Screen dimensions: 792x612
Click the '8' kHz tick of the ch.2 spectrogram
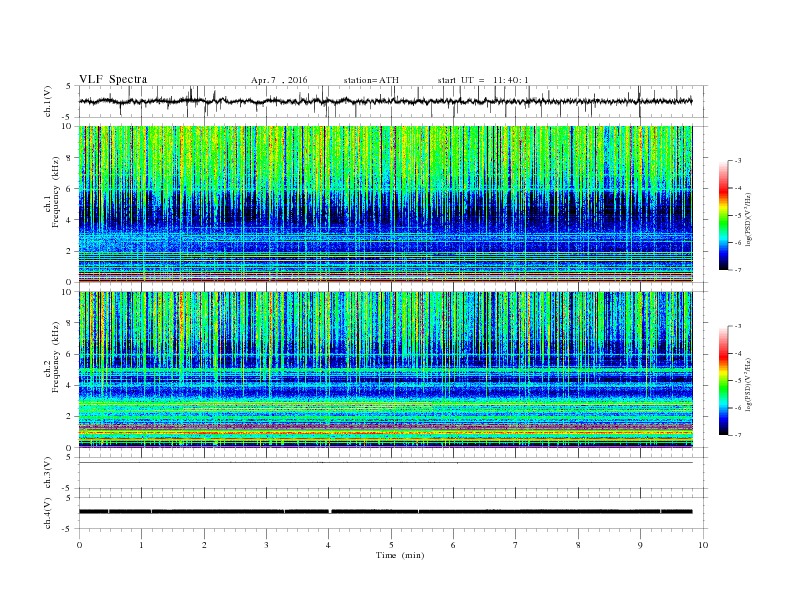[70, 323]
